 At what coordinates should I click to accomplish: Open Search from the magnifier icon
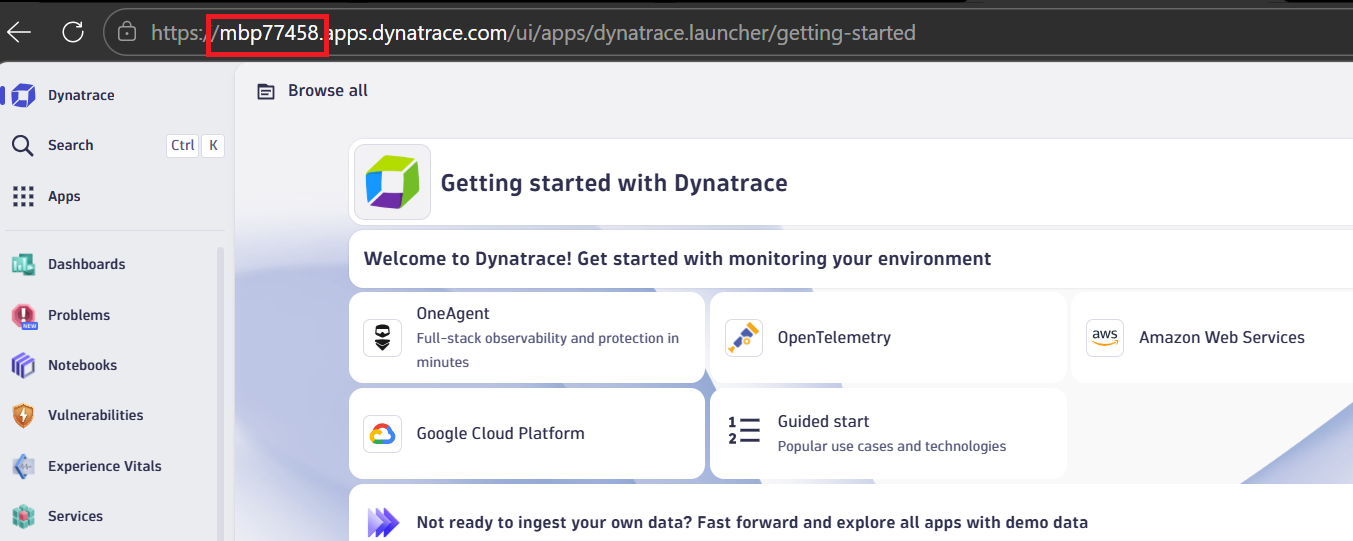[x=23, y=145]
